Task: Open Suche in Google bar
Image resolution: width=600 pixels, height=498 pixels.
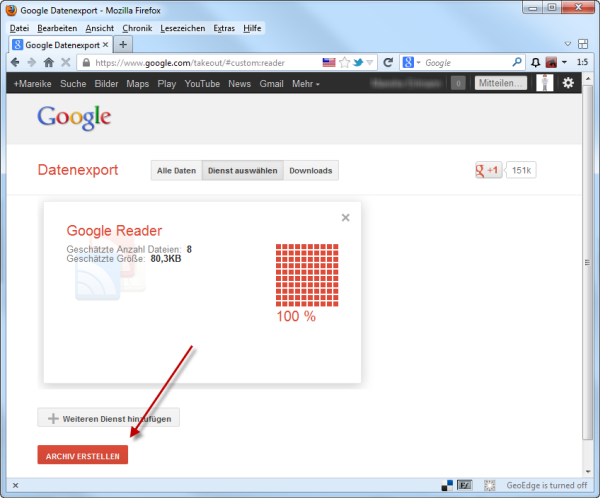Action: coord(73,84)
